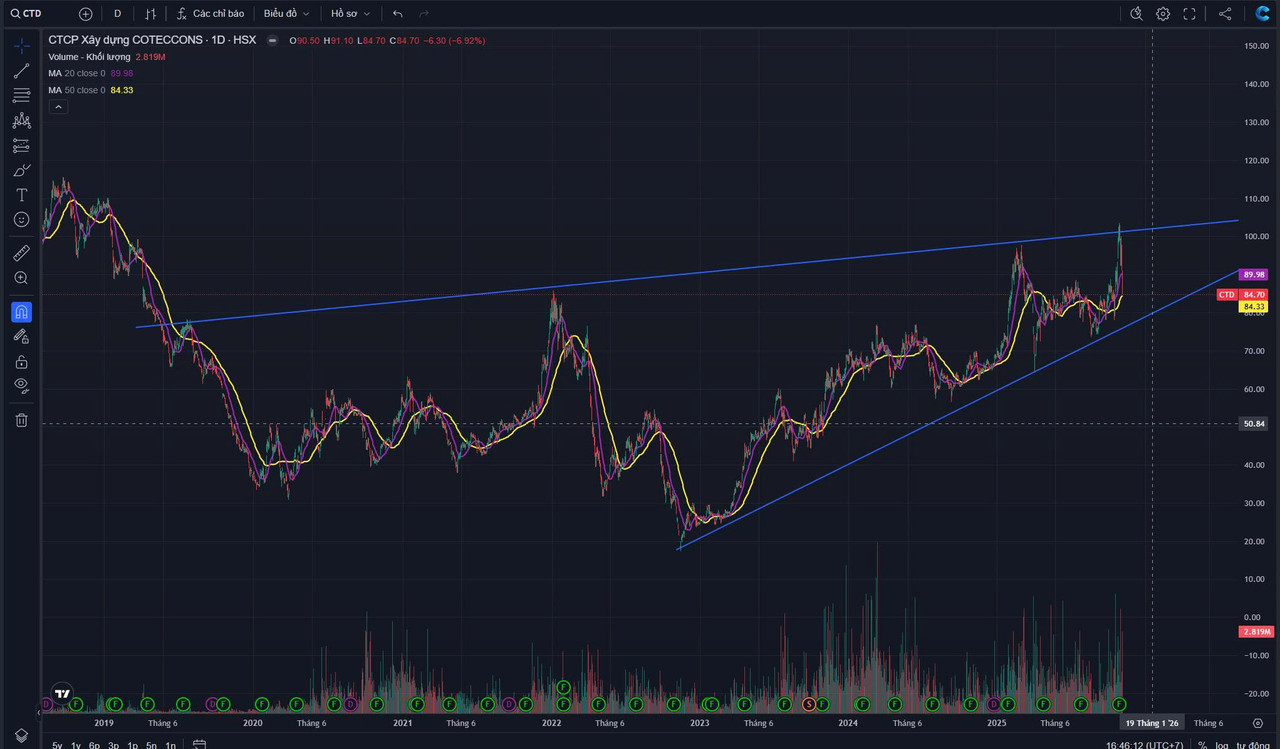Open the forecasting and measurement tool
This screenshot has width=1280, height=749.
click(21, 146)
